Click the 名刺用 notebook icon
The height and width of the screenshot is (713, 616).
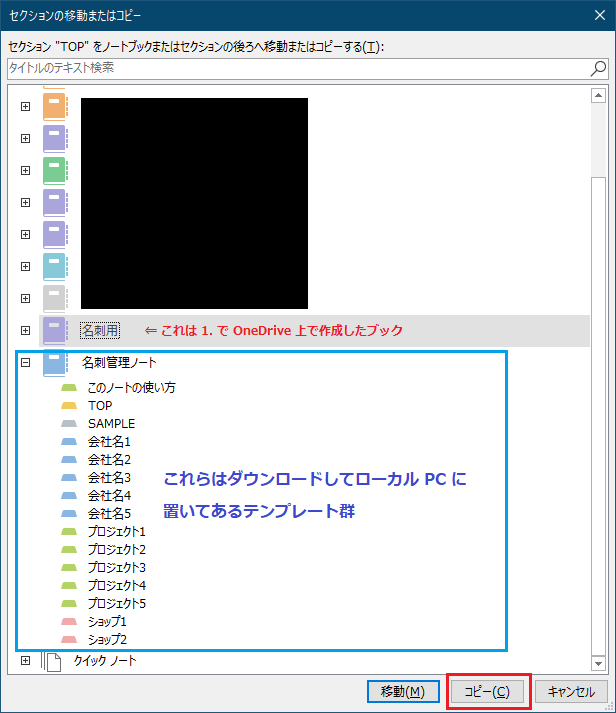(55, 331)
